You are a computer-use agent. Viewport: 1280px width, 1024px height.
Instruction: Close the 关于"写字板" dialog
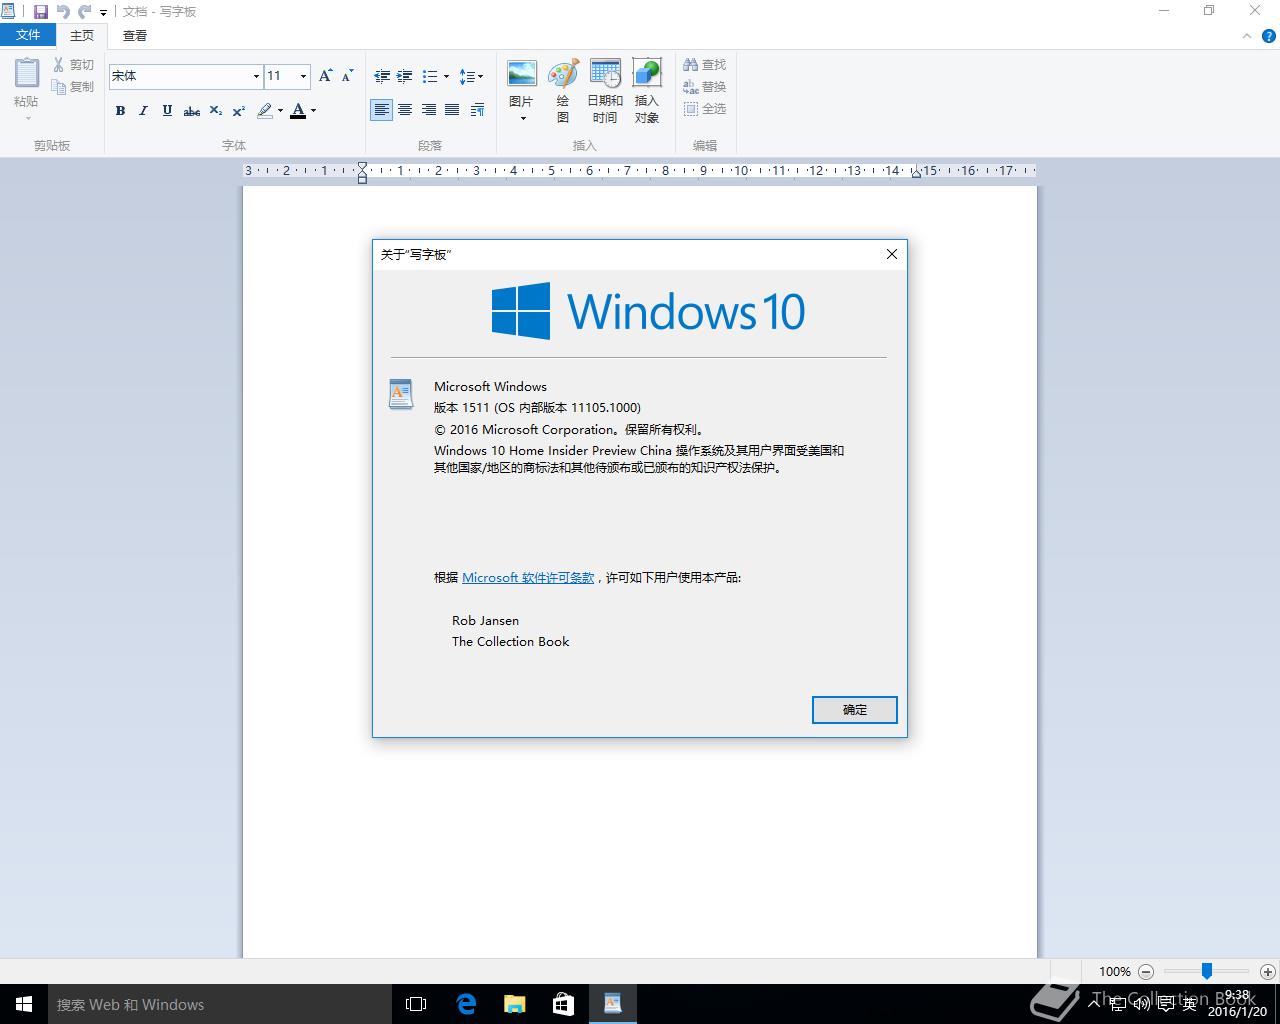pyautogui.click(x=892, y=254)
